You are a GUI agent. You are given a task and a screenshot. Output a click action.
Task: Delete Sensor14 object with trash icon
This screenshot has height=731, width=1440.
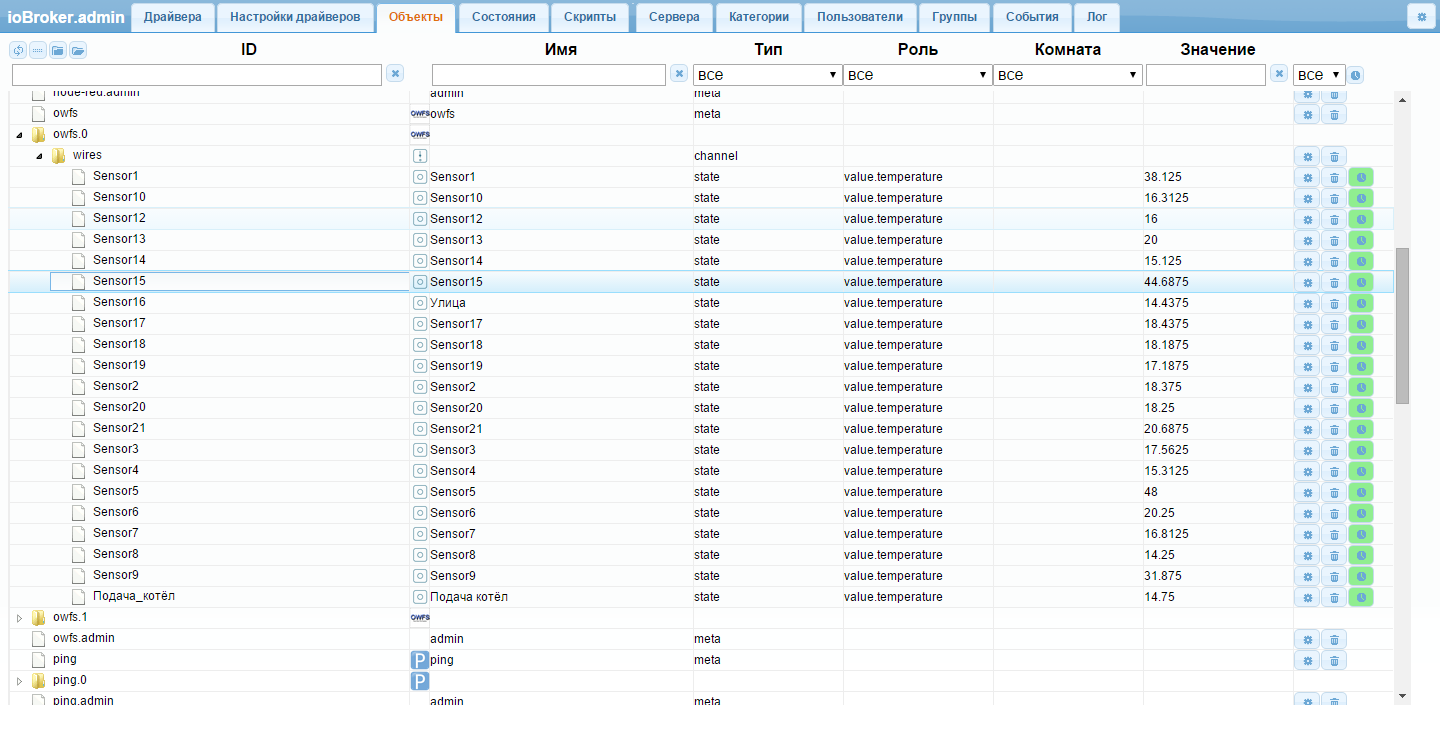tap(1334, 261)
